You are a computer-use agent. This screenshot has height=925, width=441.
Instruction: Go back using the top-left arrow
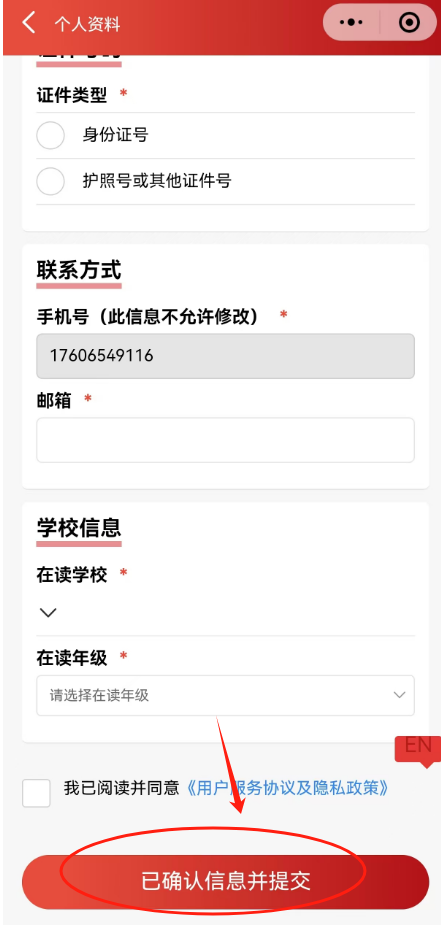click(x=28, y=23)
